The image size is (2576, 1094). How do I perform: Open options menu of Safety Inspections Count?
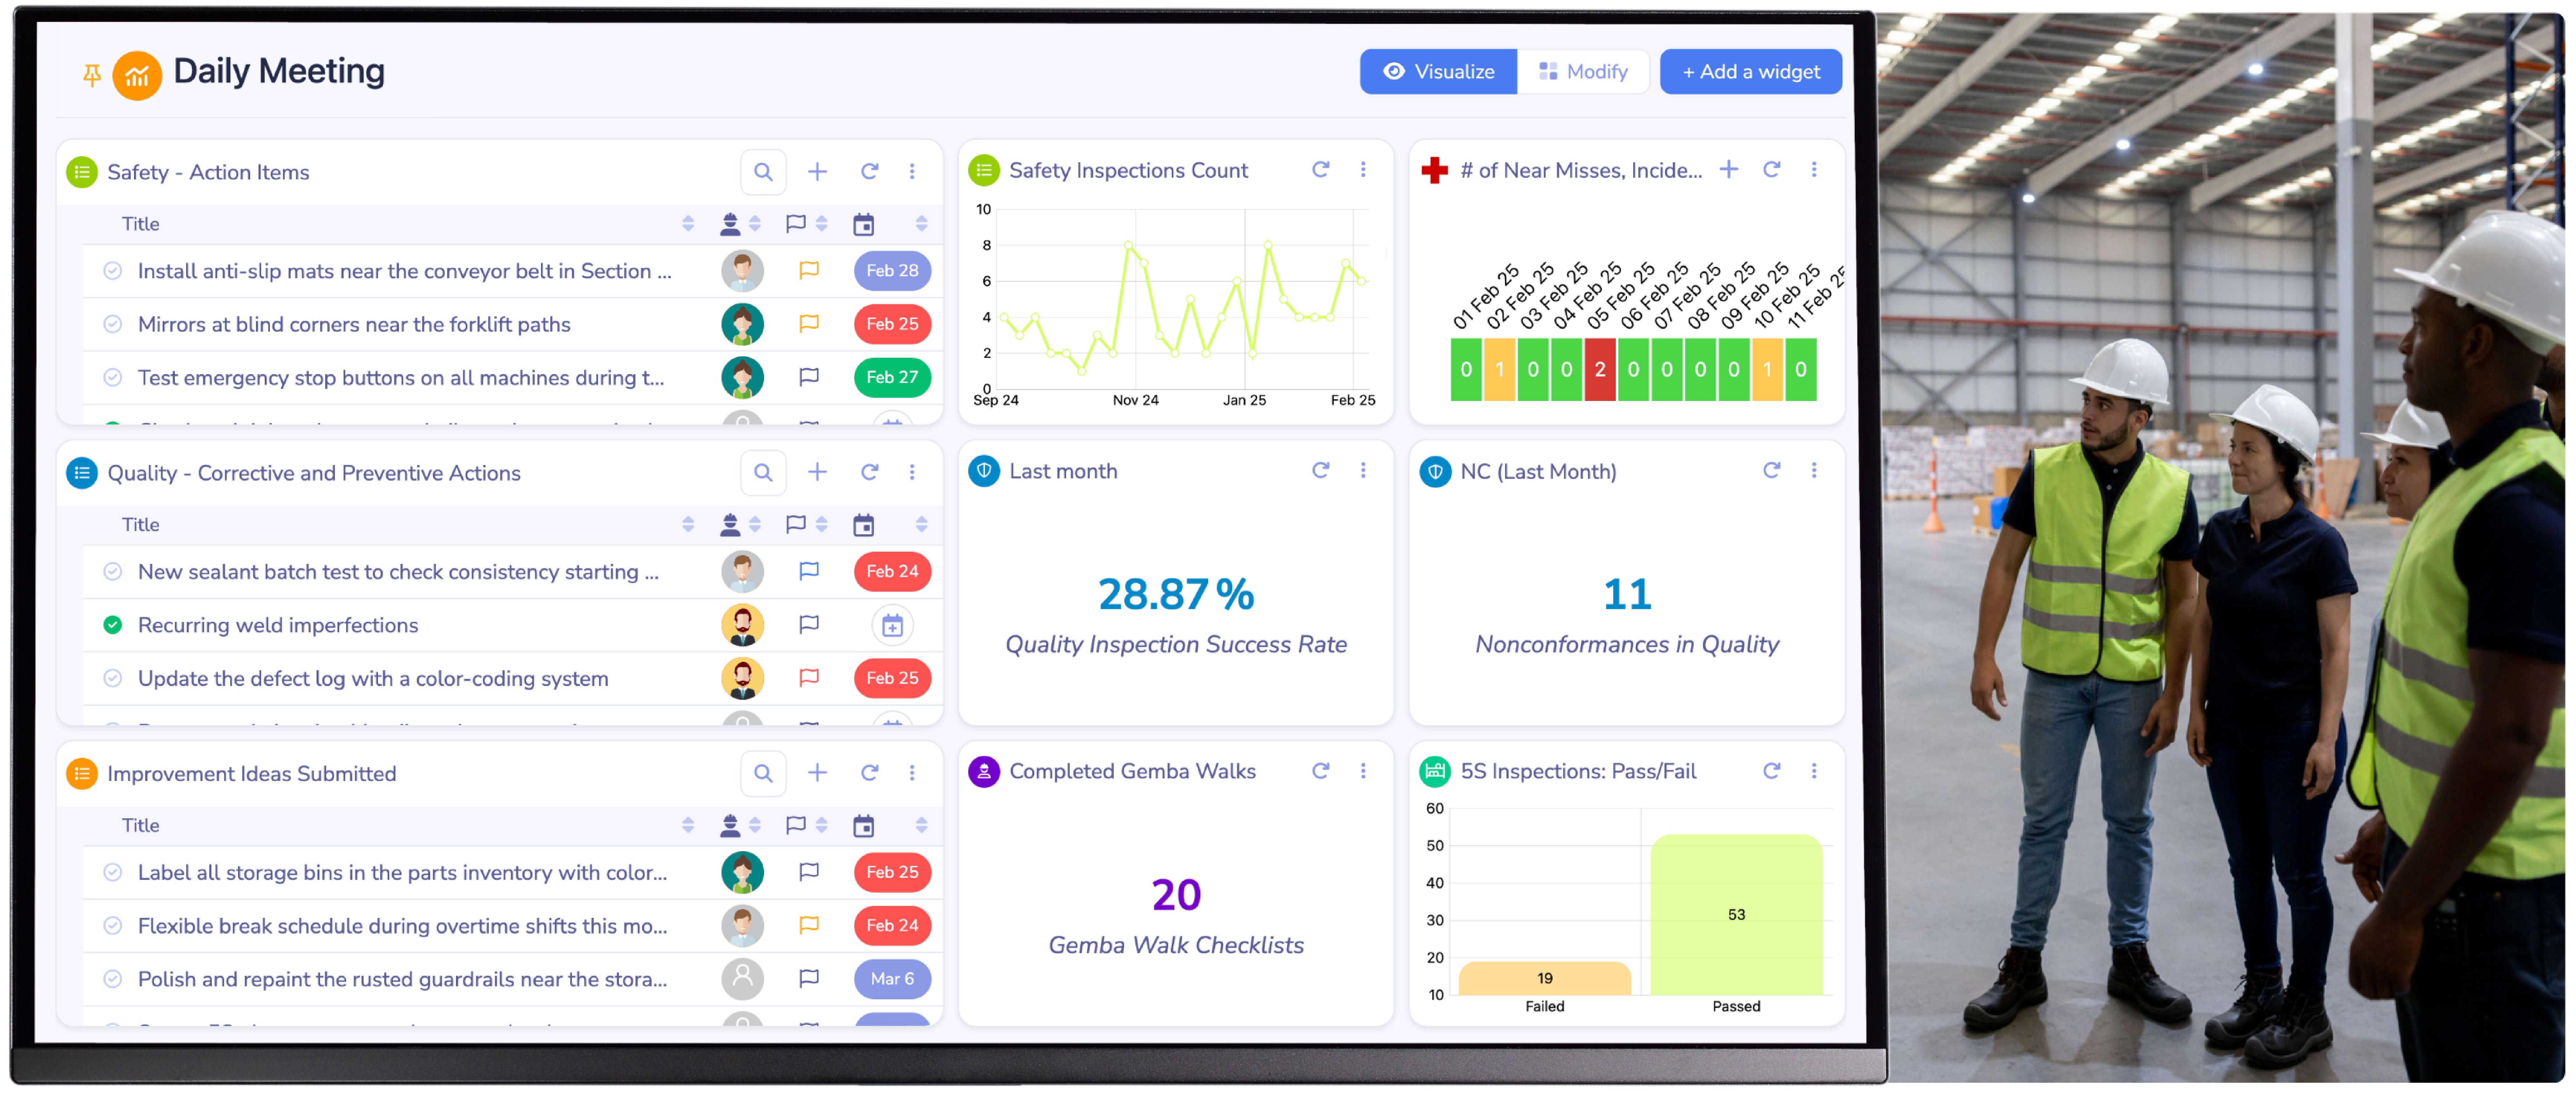point(1363,170)
